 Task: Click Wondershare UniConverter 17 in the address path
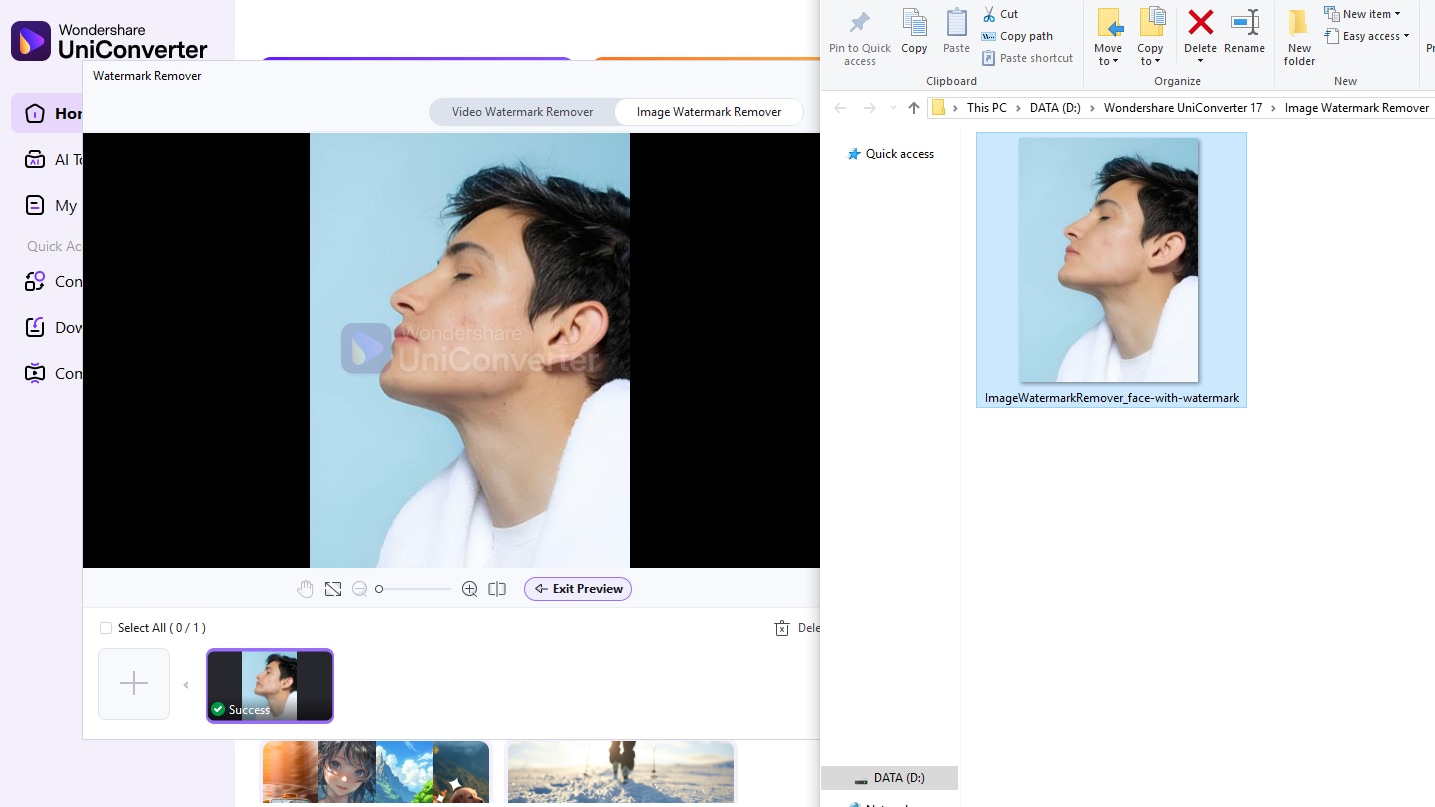(1183, 108)
